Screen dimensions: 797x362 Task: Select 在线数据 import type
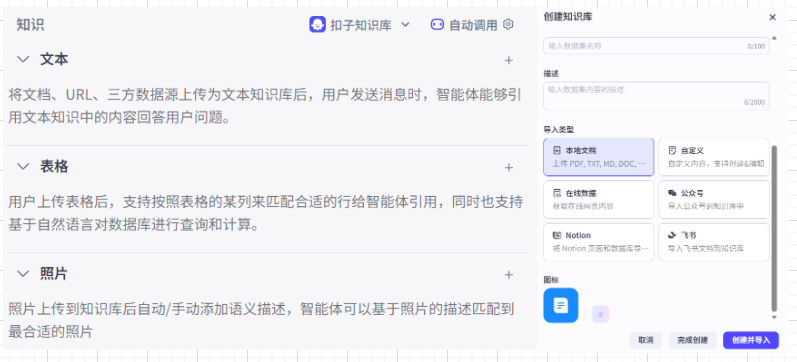click(599, 200)
